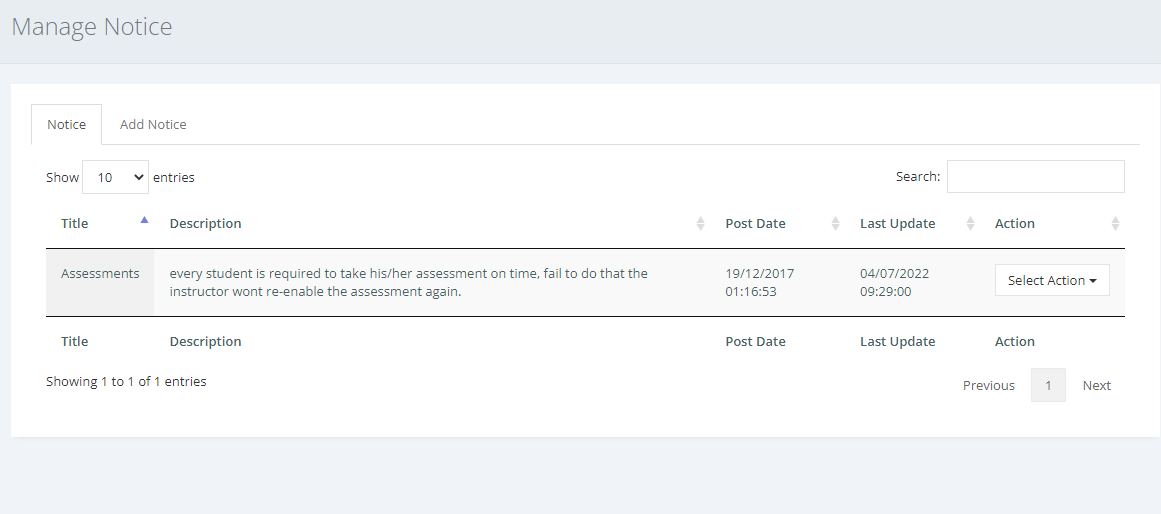
Task: Select page 1 in pagination
Action: (x=1048, y=385)
